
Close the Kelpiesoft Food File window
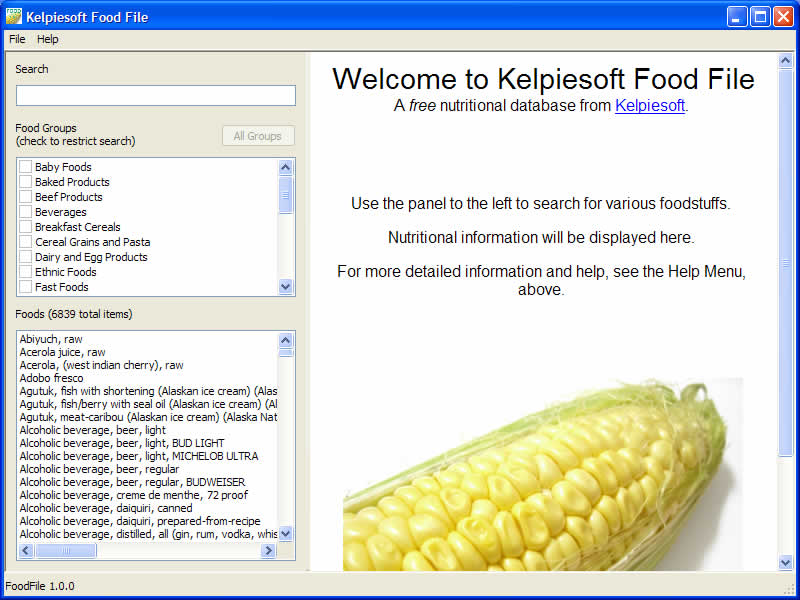783,17
